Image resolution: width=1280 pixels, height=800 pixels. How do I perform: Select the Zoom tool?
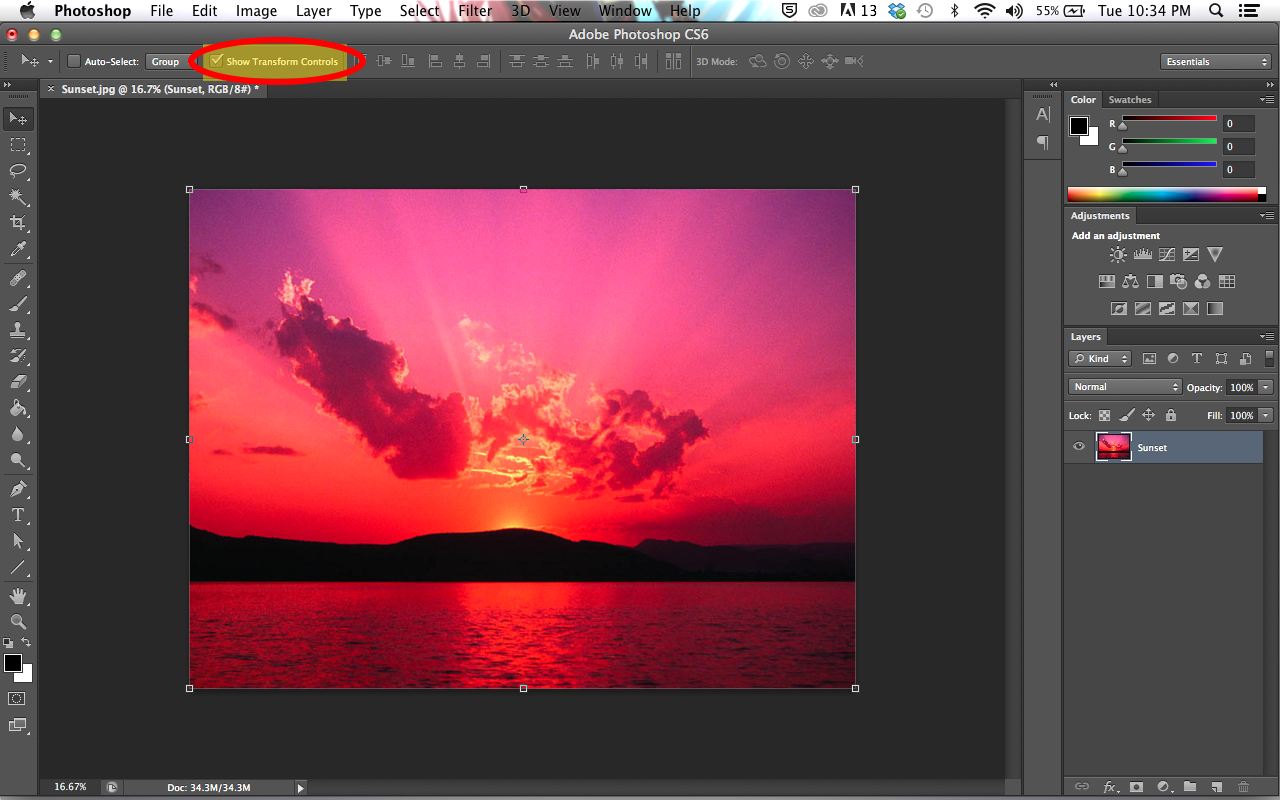(x=16, y=621)
